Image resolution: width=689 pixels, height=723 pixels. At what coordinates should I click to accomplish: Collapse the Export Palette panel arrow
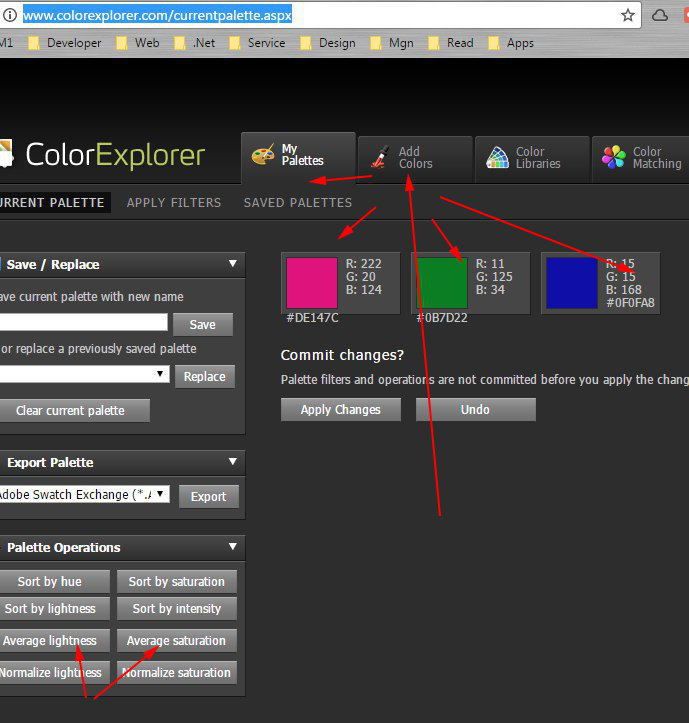pos(233,462)
